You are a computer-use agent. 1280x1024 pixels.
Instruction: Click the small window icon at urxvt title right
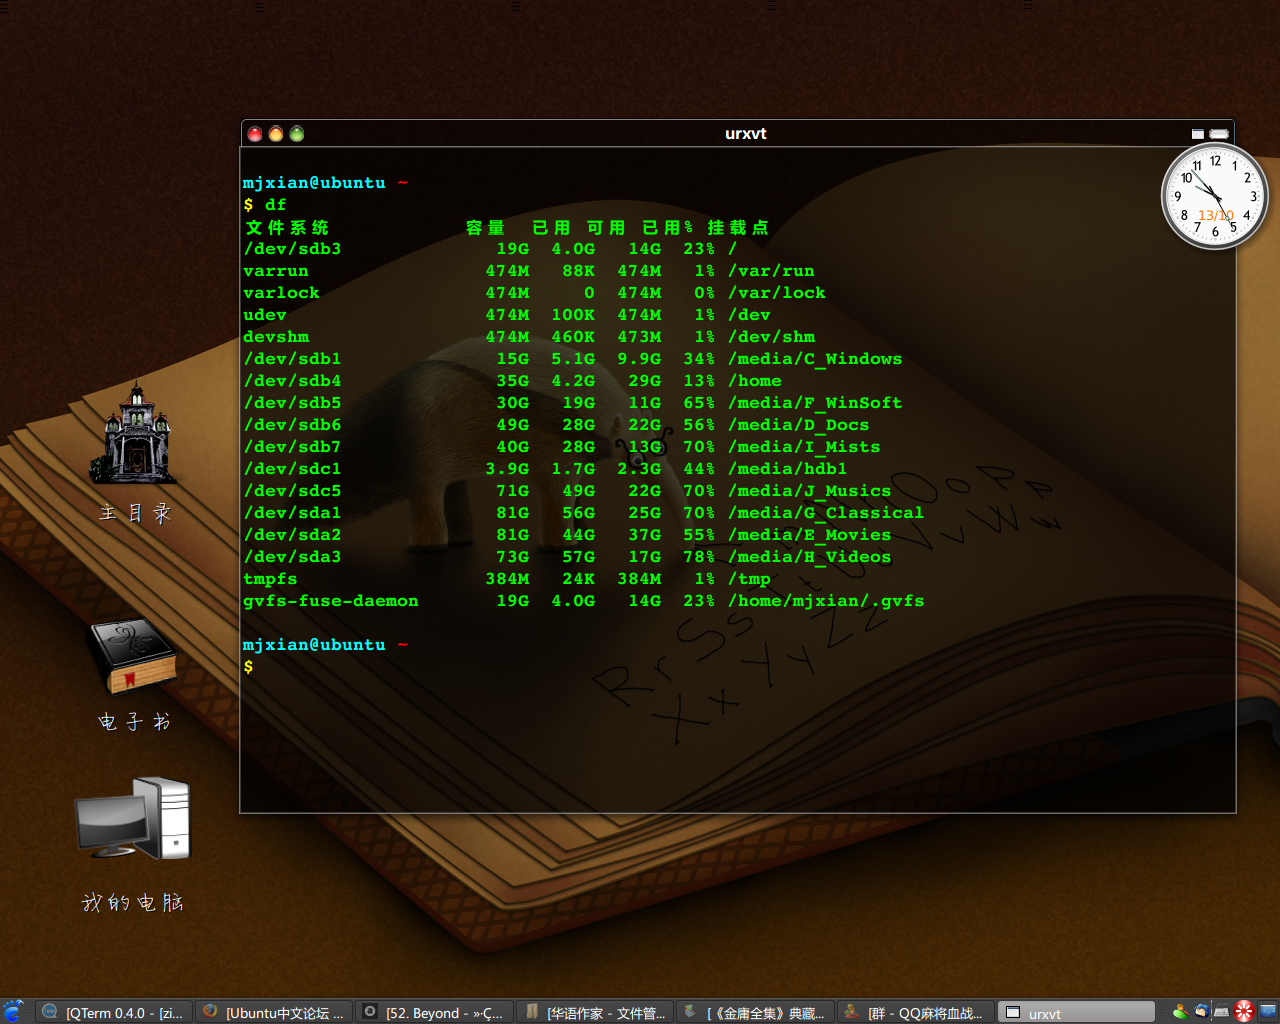coord(1198,134)
